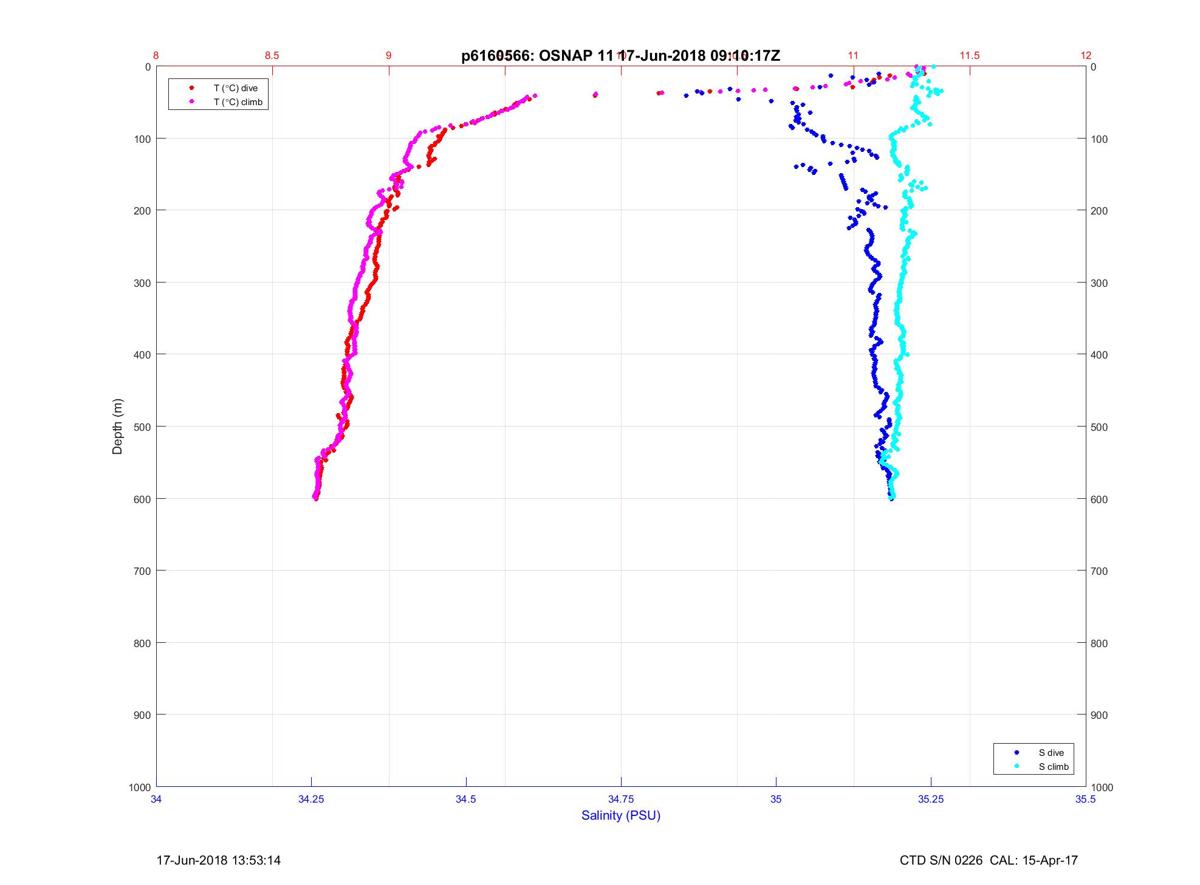Click the '400' tick on the left depth axis

tap(141, 355)
